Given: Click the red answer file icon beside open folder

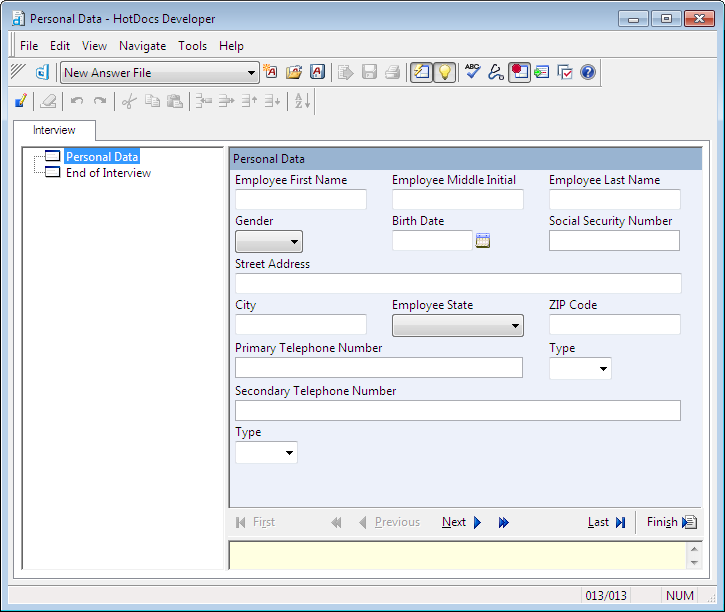Looking at the screenshot, I should pos(317,72).
